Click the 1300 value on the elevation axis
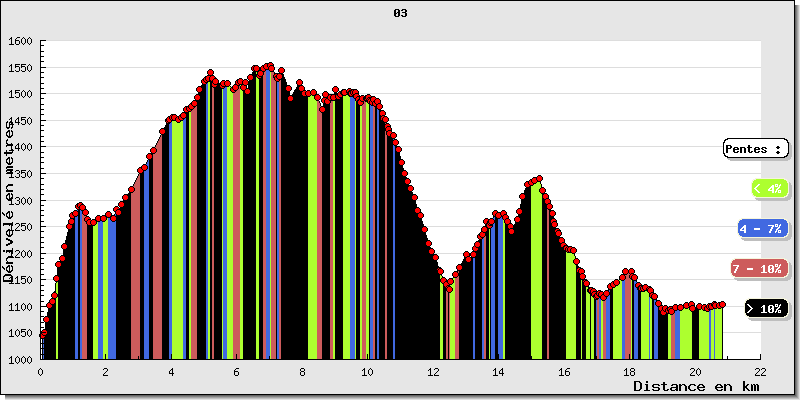The image size is (800, 400). click(x=20, y=201)
